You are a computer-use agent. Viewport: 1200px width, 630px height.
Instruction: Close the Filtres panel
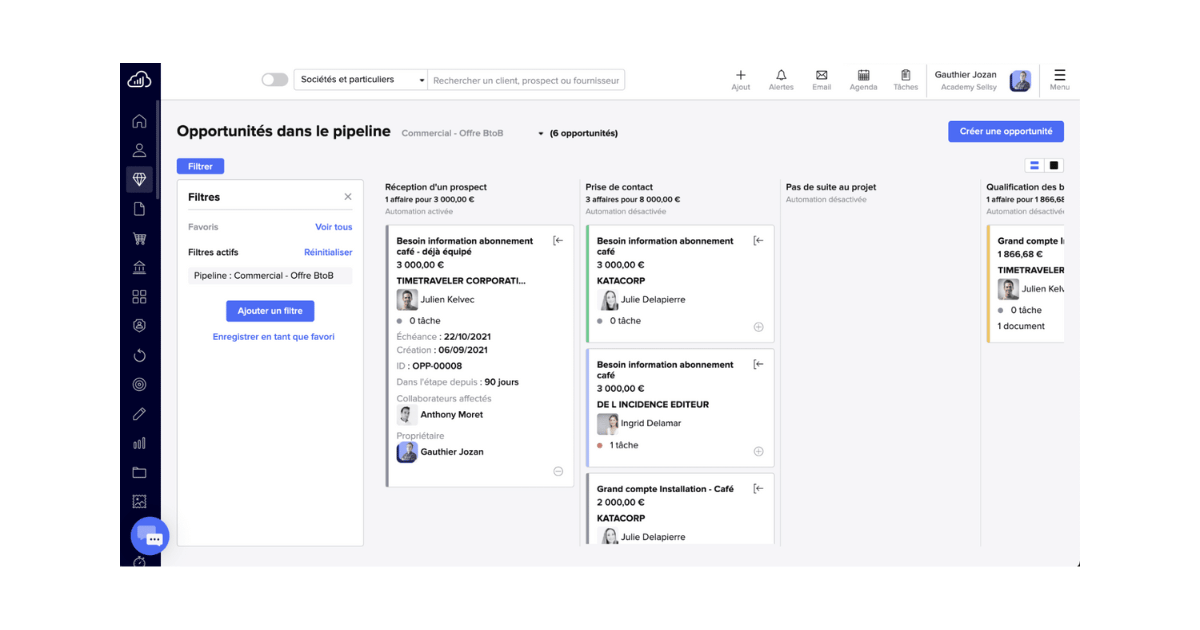(x=348, y=197)
